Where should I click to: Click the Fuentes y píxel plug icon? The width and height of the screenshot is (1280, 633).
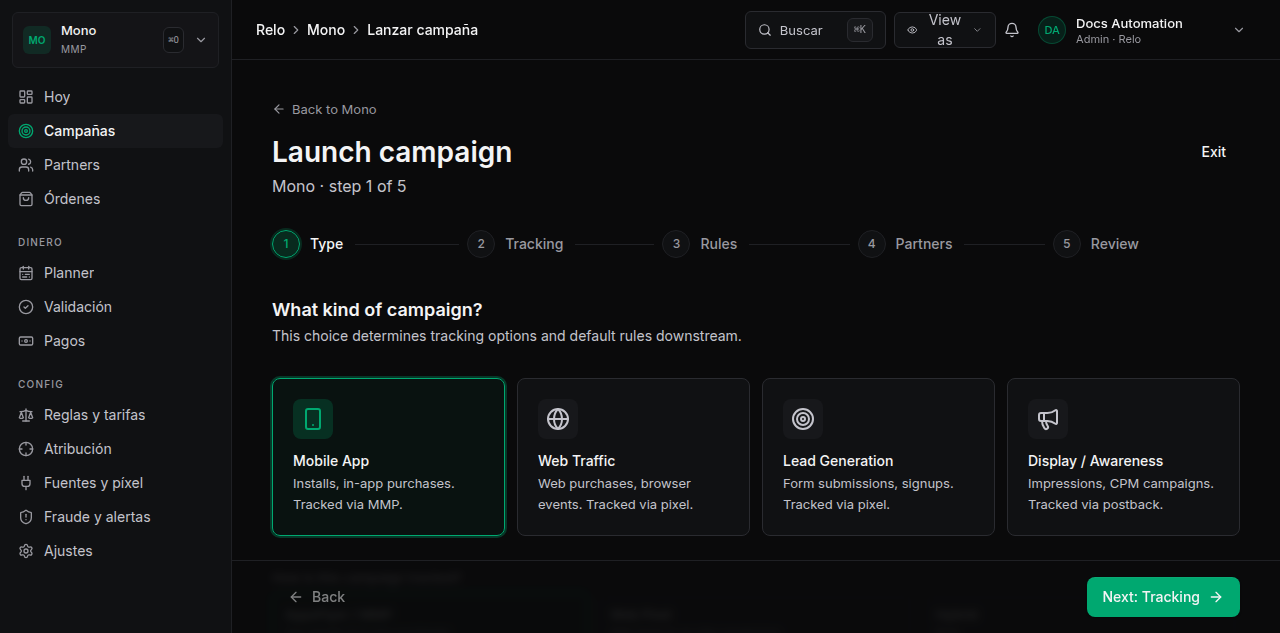26,483
